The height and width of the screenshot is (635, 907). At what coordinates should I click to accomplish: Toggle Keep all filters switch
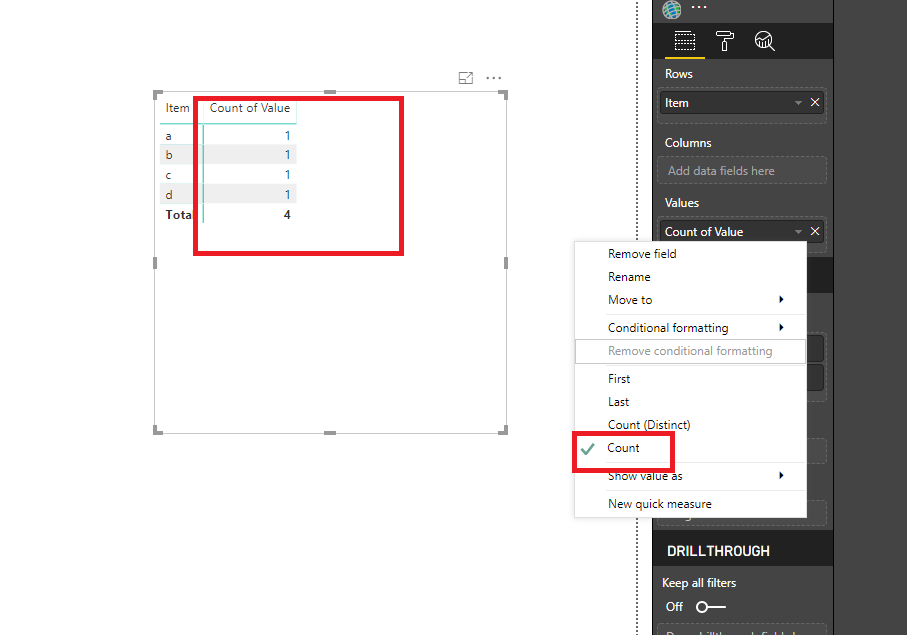pos(711,607)
